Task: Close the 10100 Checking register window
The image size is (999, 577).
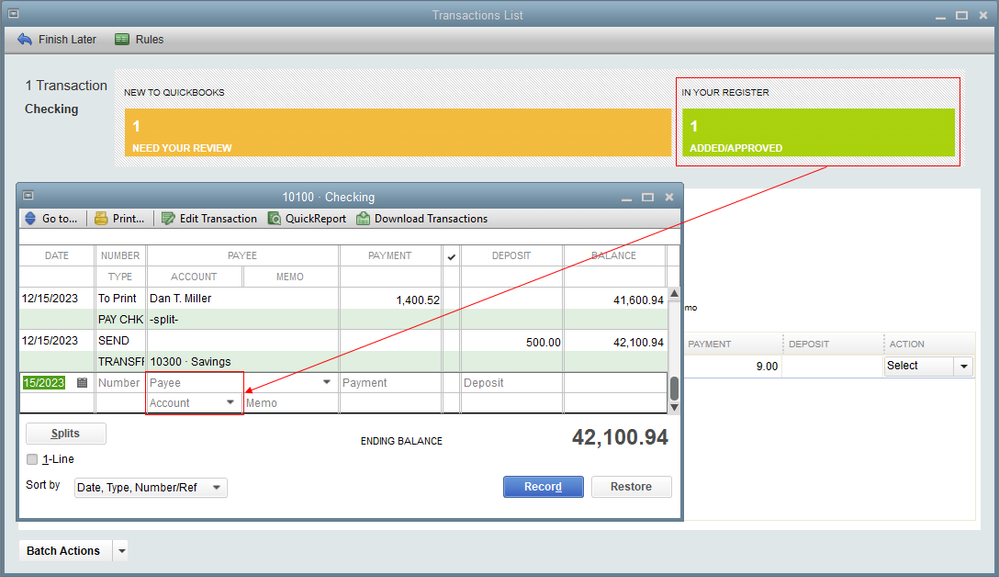Action: 669,197
